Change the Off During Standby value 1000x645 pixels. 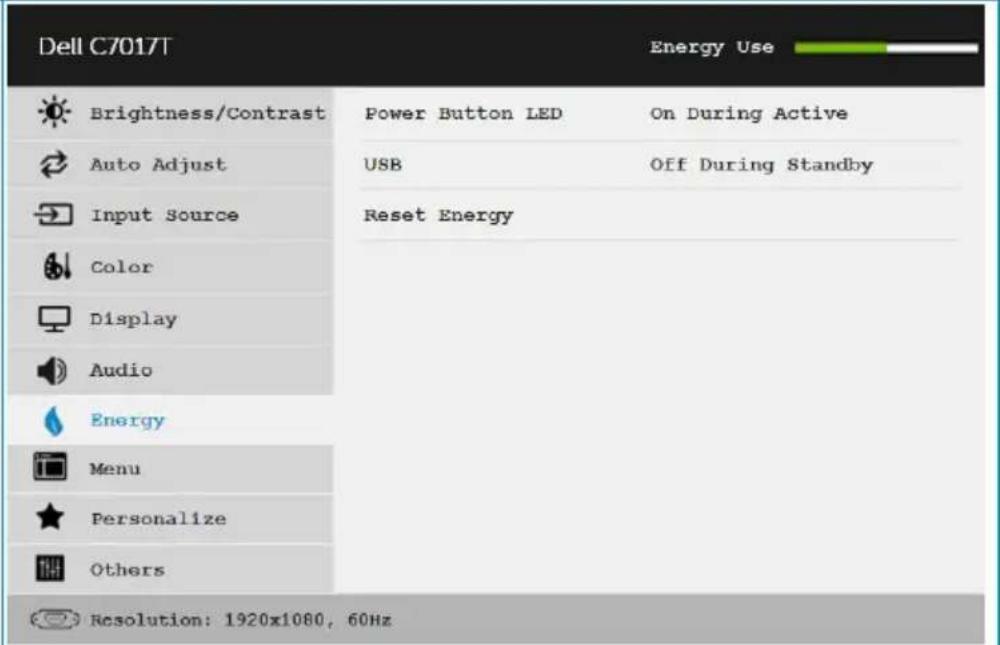[x=761, y=165]
